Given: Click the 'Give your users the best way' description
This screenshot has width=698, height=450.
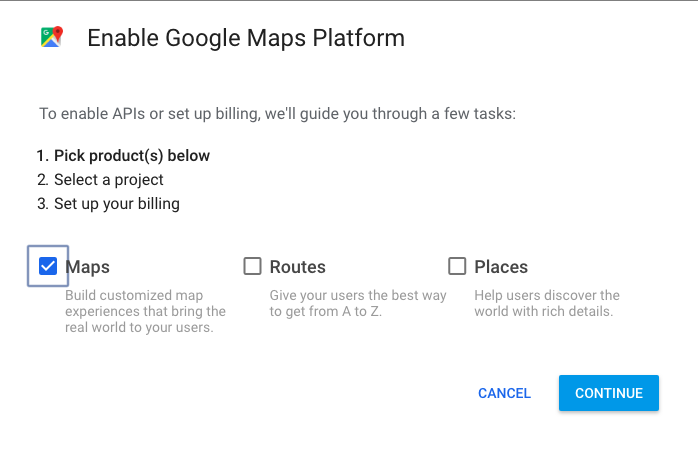Looking at the screenshot, I should point(358,303).
